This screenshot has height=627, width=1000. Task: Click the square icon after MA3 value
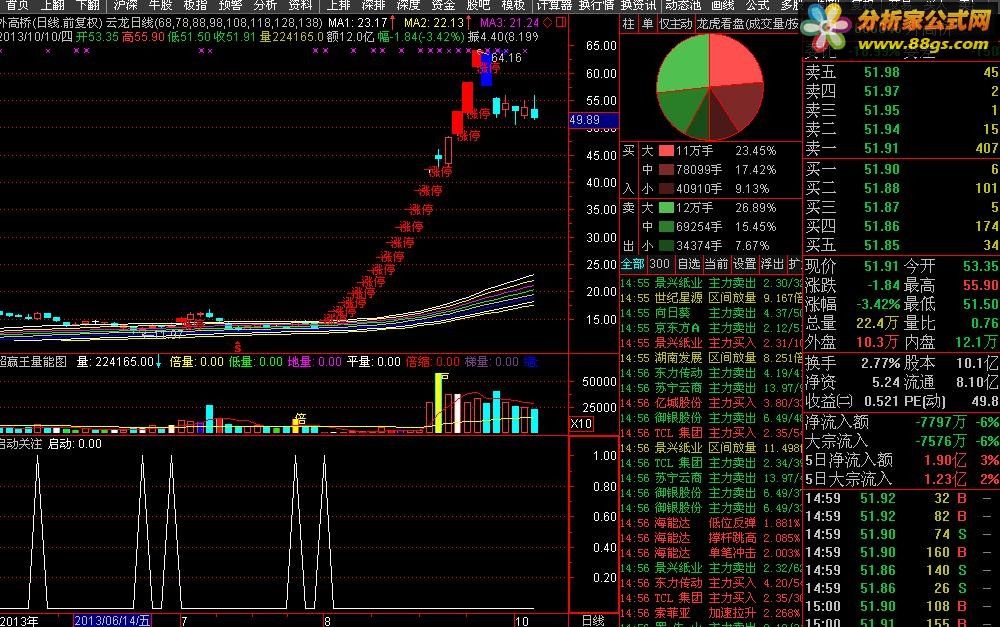click(x=560, y=22)
